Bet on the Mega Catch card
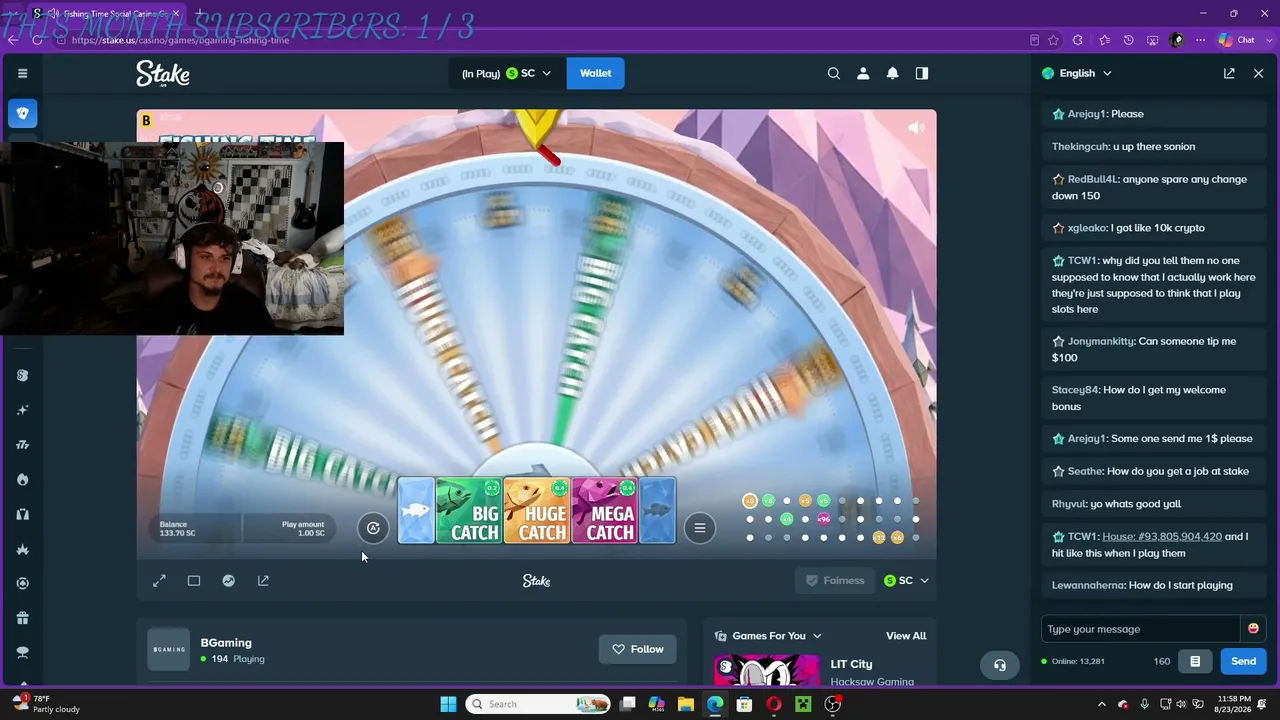This screenshot has height=720, width=1280. (x=605, y=511)
